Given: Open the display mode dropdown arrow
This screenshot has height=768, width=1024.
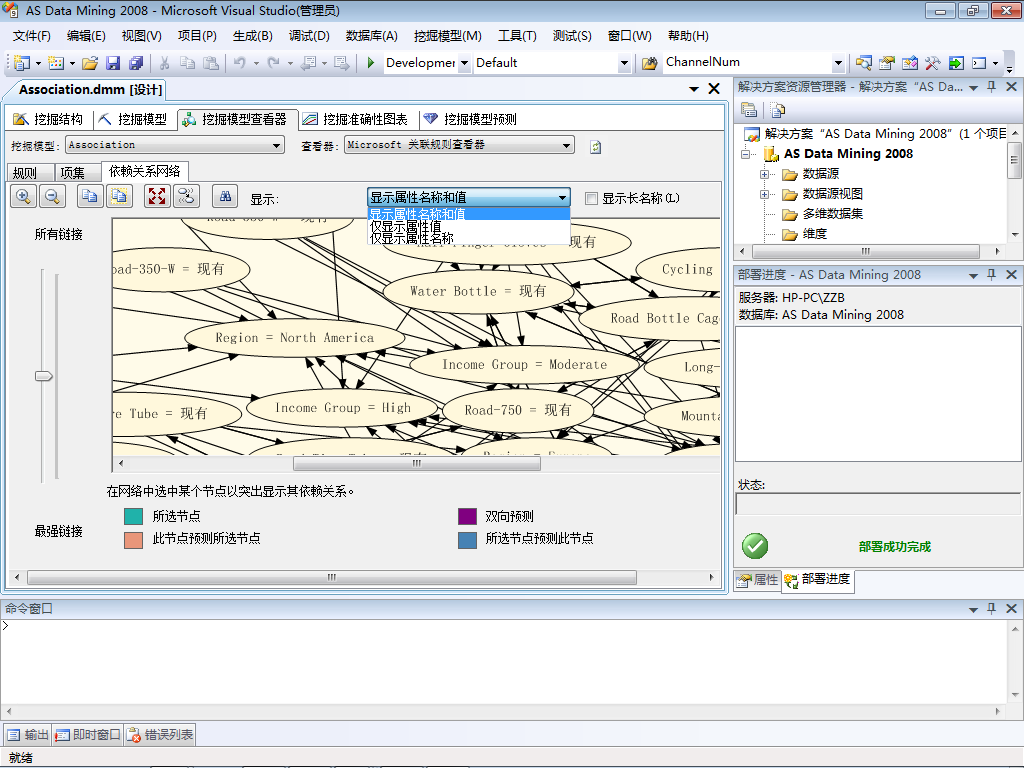Looking at the screenshot, I should pyautogui.click(x=562, y=197).
